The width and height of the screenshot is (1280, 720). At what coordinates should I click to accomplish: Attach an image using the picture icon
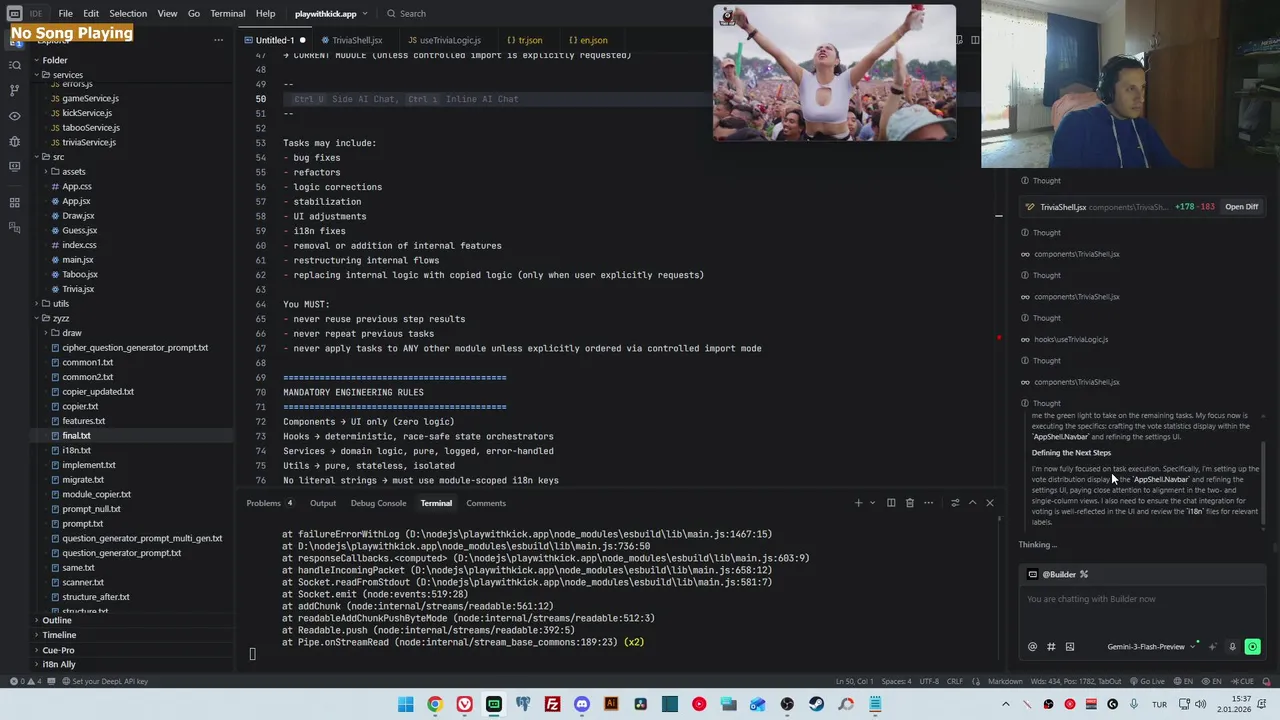pos(1069,647)
